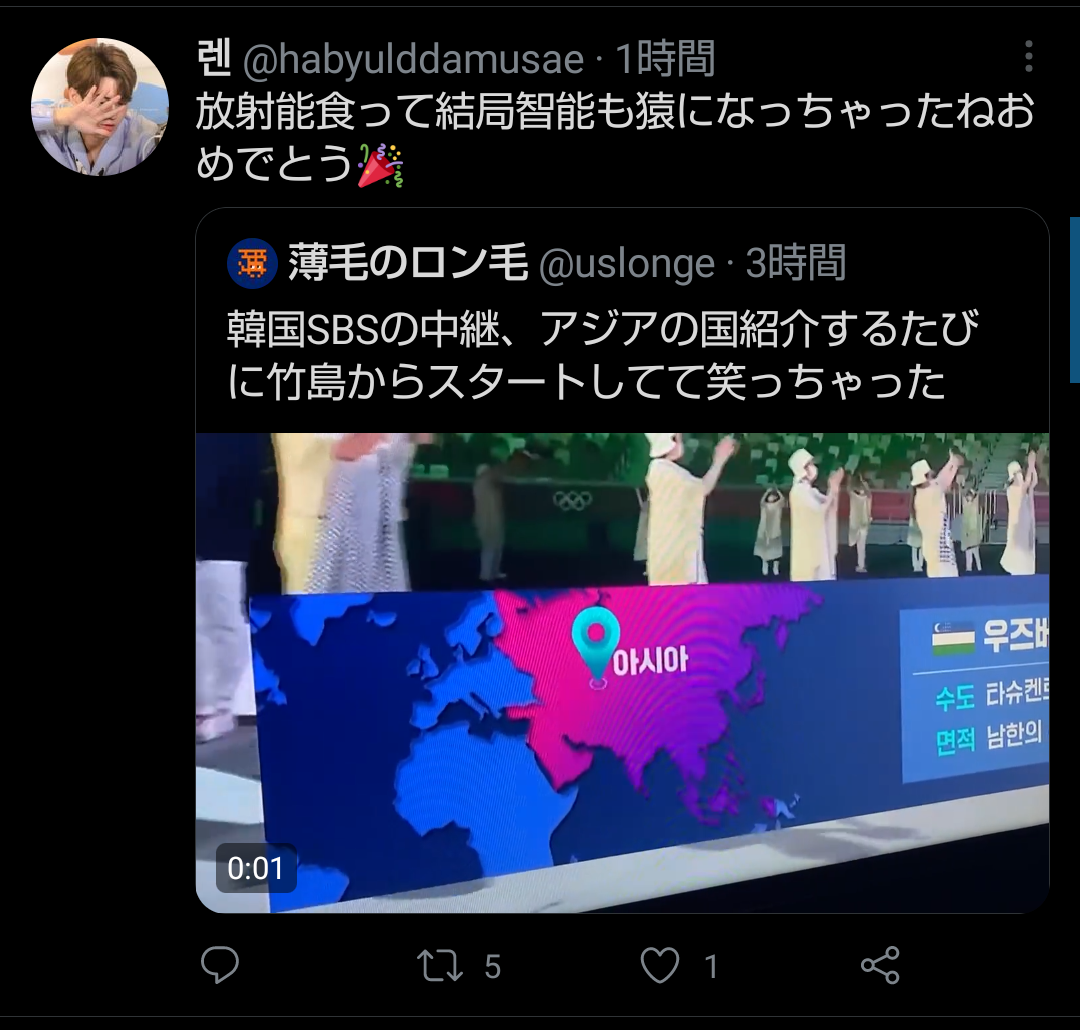Tap the retweet arrows icon

click(440, 966)
